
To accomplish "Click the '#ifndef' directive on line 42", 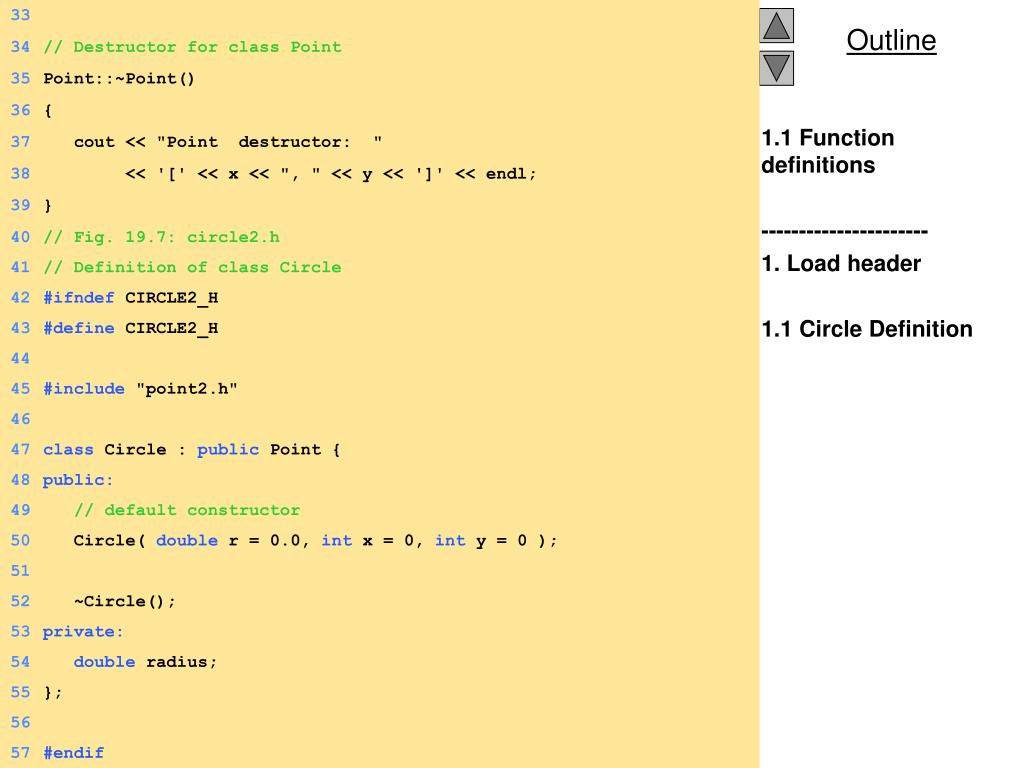I will (78, 298).
